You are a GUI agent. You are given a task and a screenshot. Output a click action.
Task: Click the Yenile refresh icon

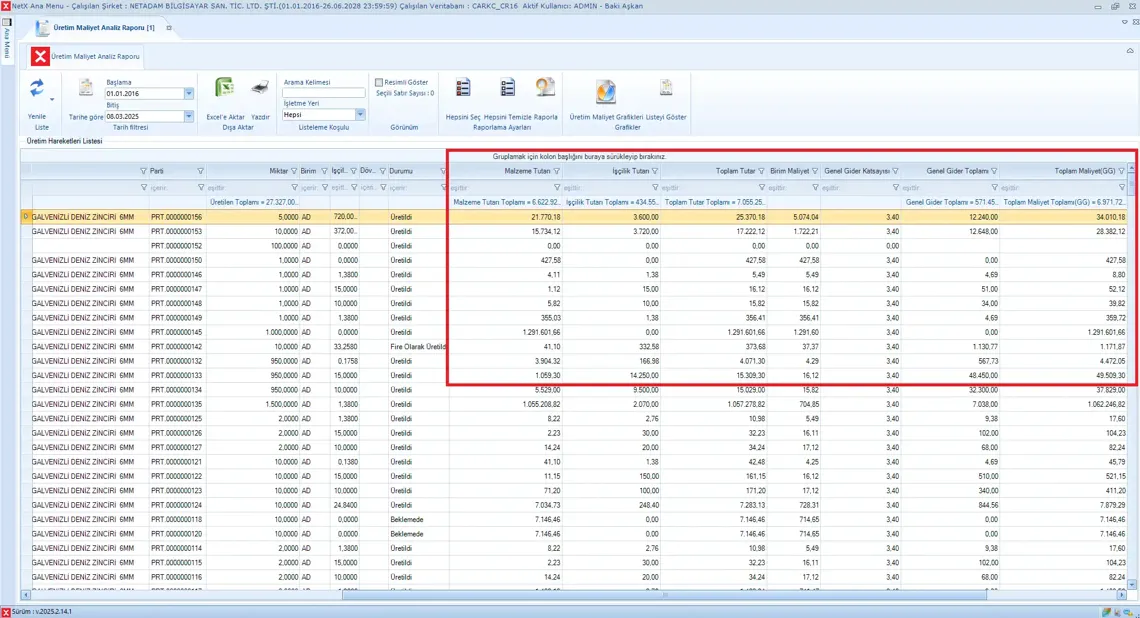(x=38, y=87)
